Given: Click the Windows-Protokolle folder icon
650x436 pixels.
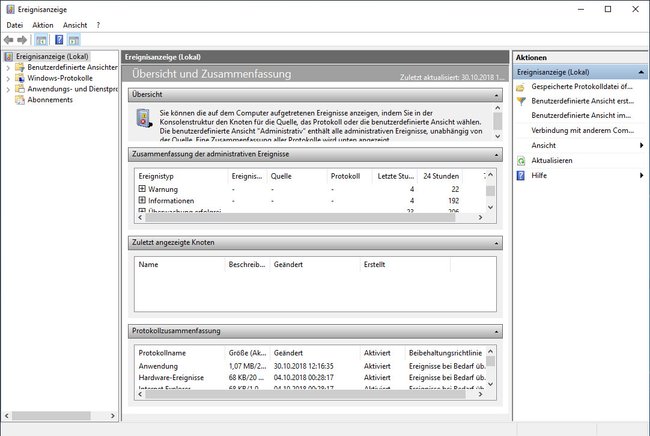Looking at the screenshot, I should click(x=20, y=78).
